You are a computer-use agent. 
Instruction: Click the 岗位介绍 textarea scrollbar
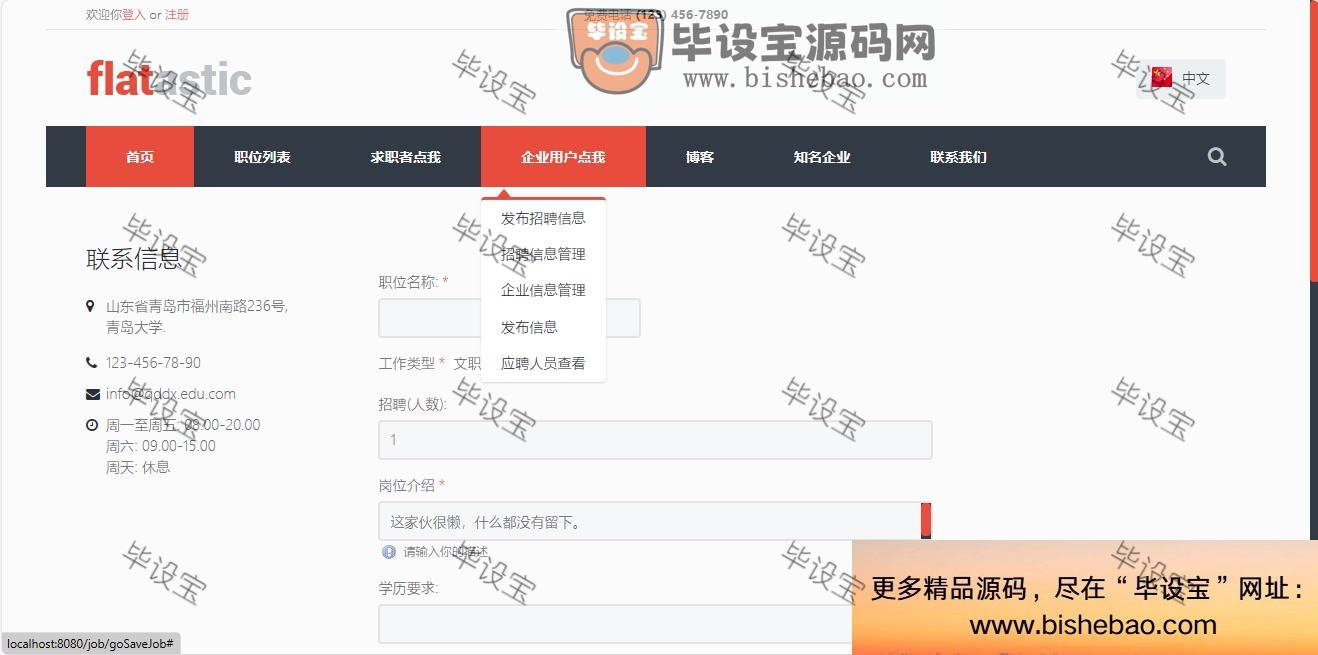pyautogui.click(x=926, y=521)
